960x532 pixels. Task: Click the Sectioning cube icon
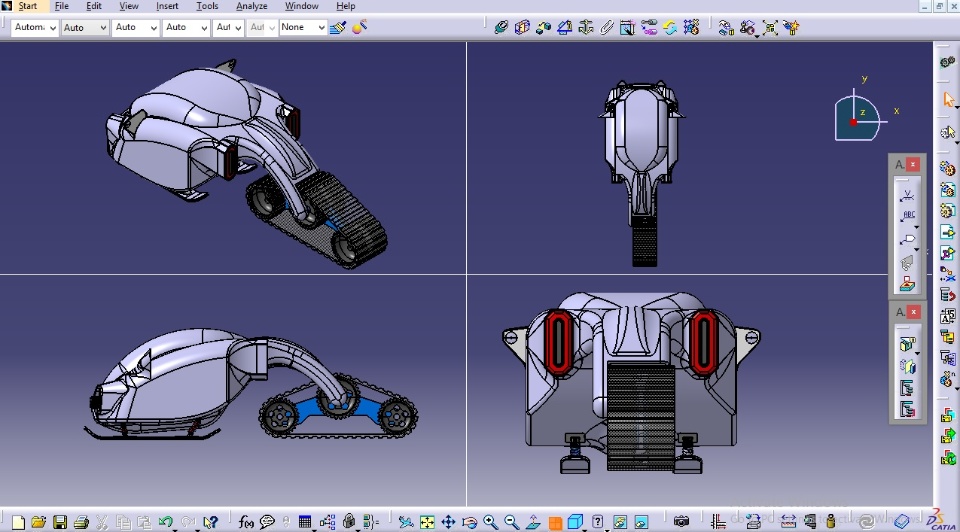pyautogui.click(x=522, y=28)
